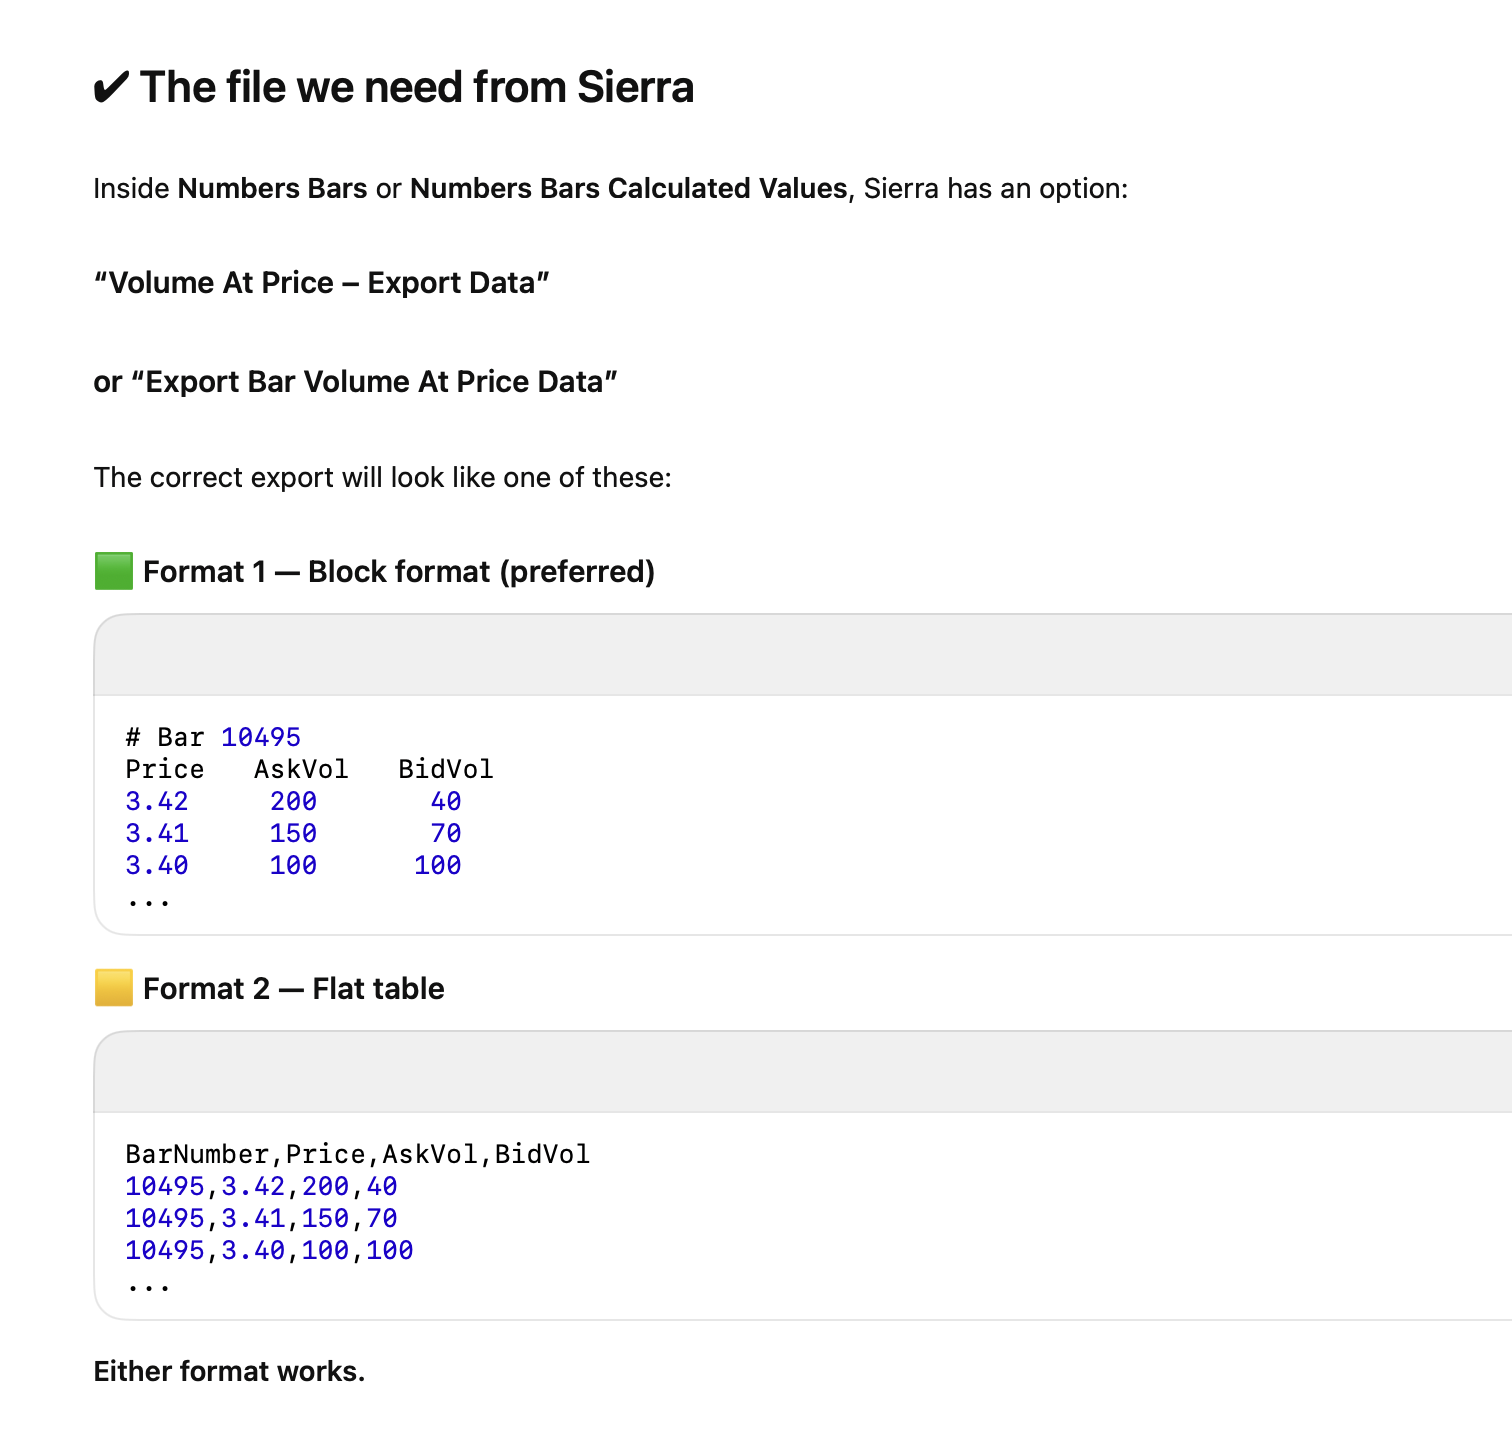The height and width of the screenshot is (1442, 1512).
Task: Click the 3.42 price value in block format
Action: point(157,801)
